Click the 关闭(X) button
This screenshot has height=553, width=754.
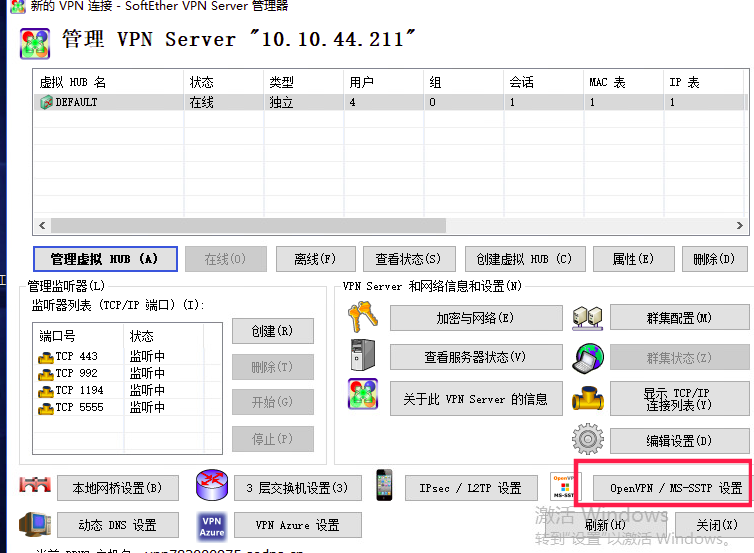(713, 525)
